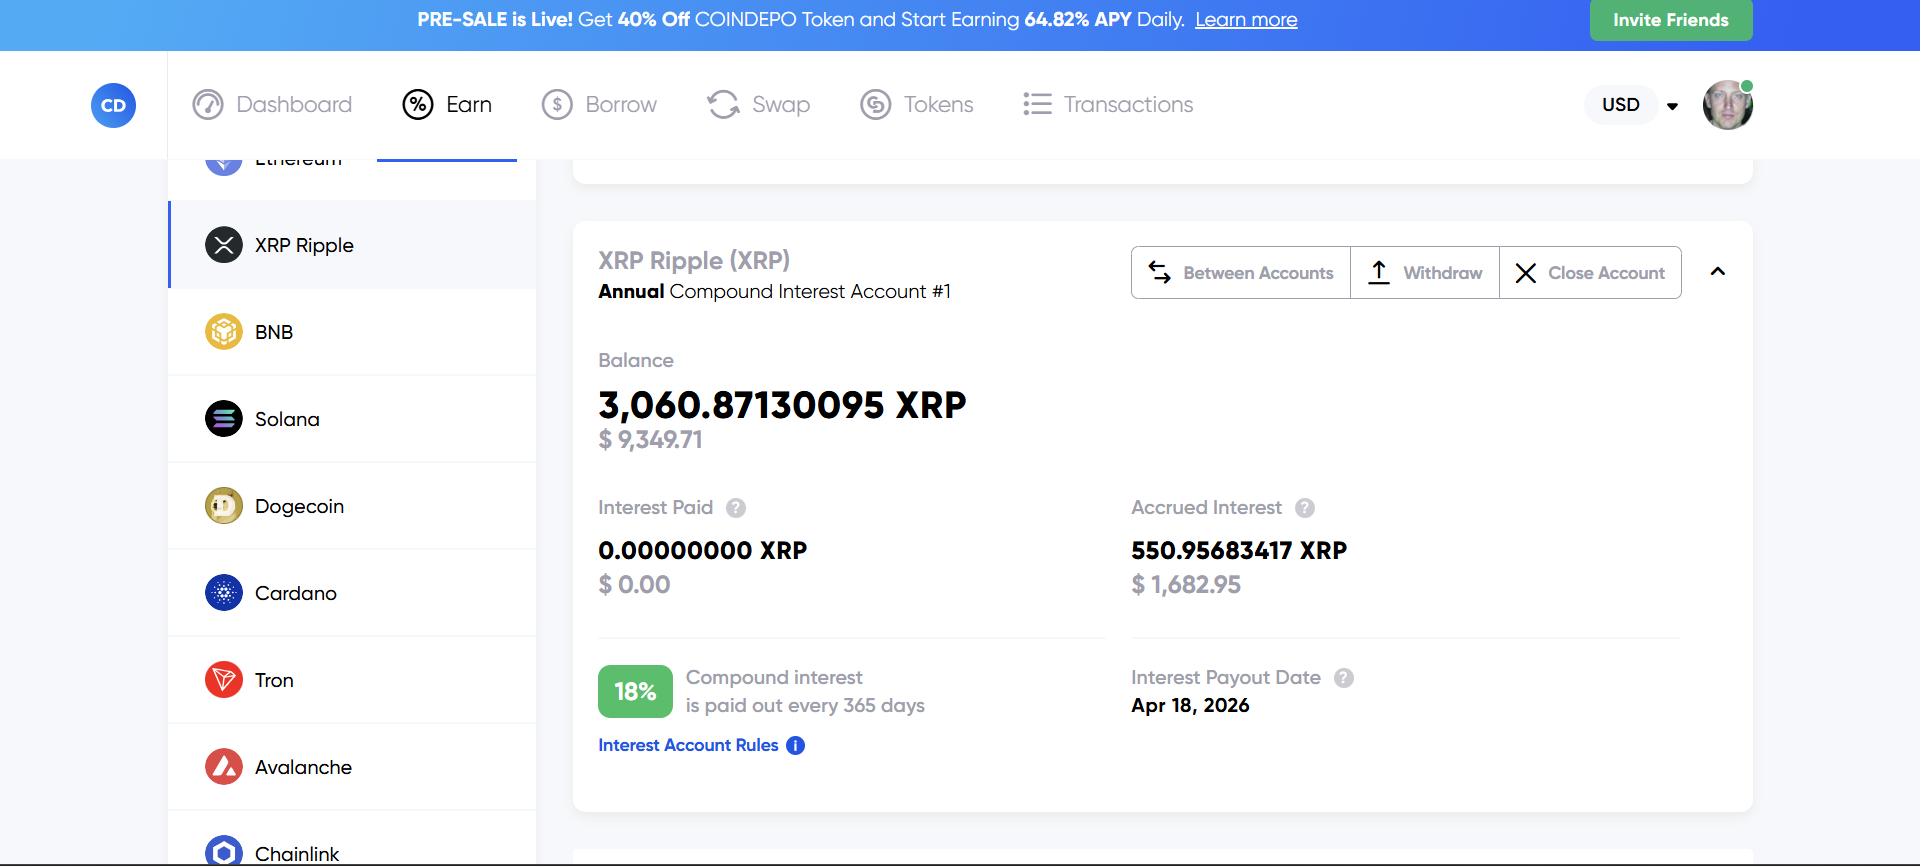Click the XRP Ripple (XRP) account title

click(694, 261)
